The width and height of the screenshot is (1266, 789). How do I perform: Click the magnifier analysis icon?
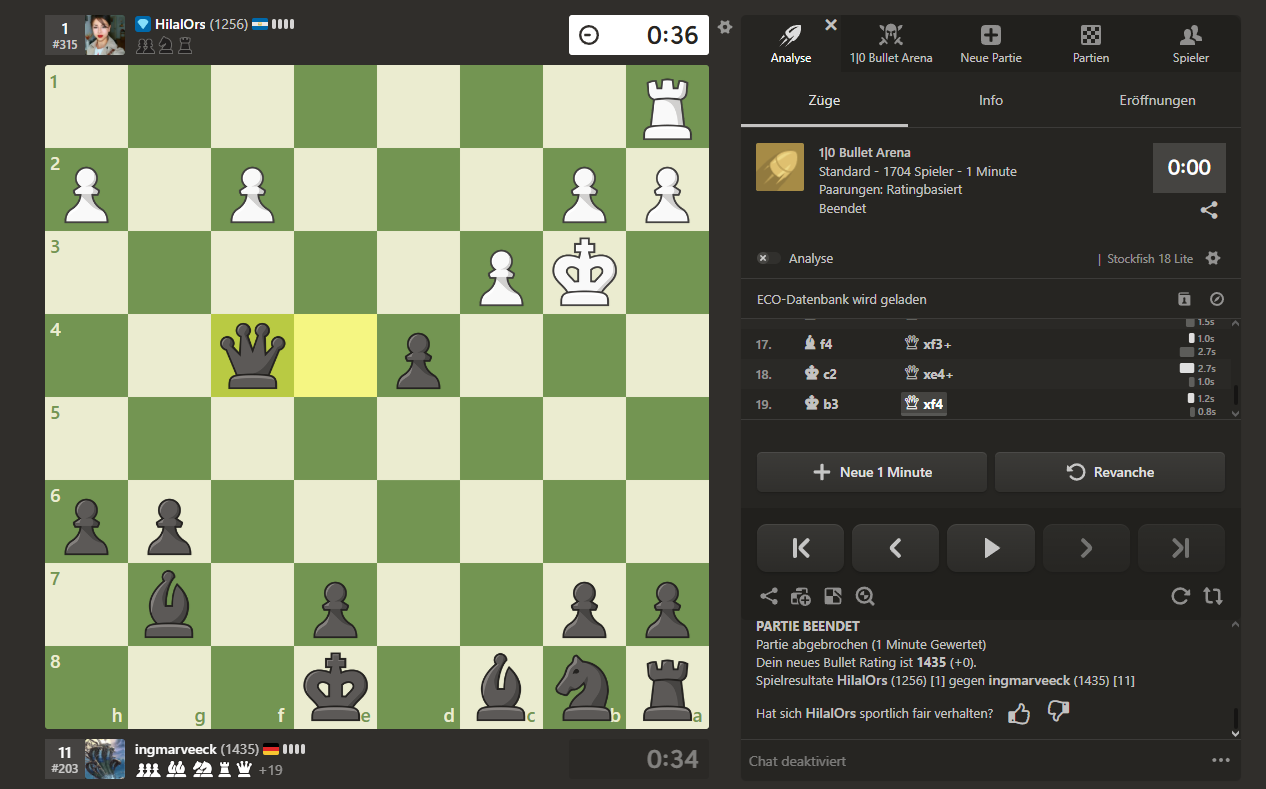point(865,597)
